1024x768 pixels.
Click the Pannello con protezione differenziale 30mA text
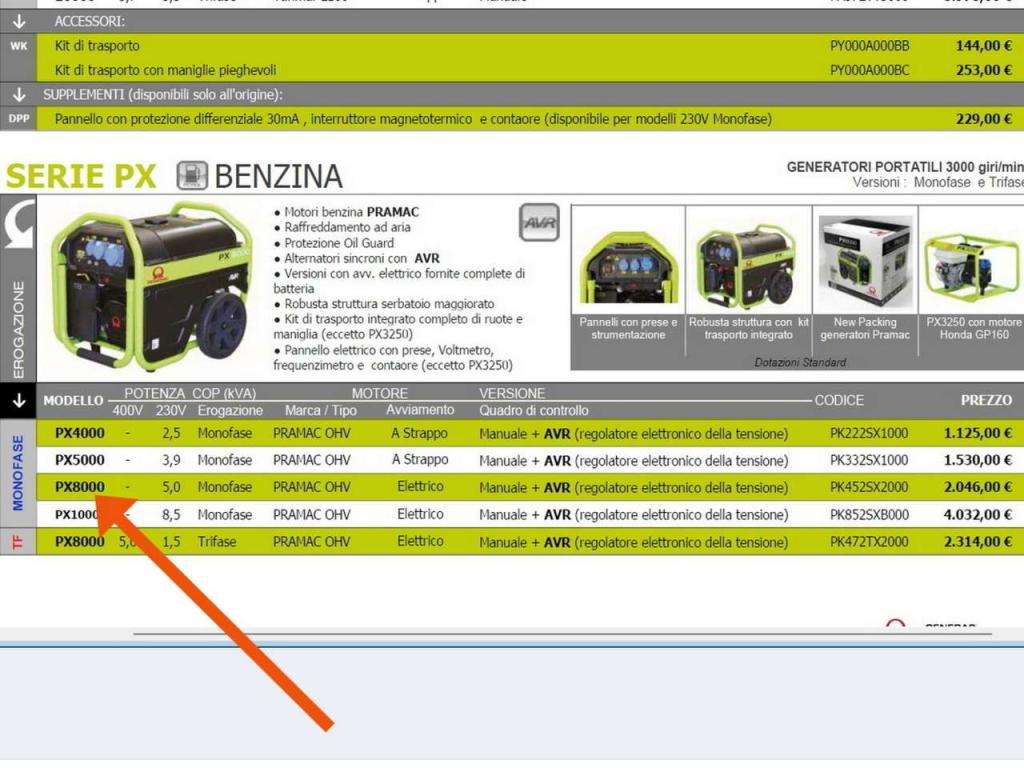(x=413, y=119)
